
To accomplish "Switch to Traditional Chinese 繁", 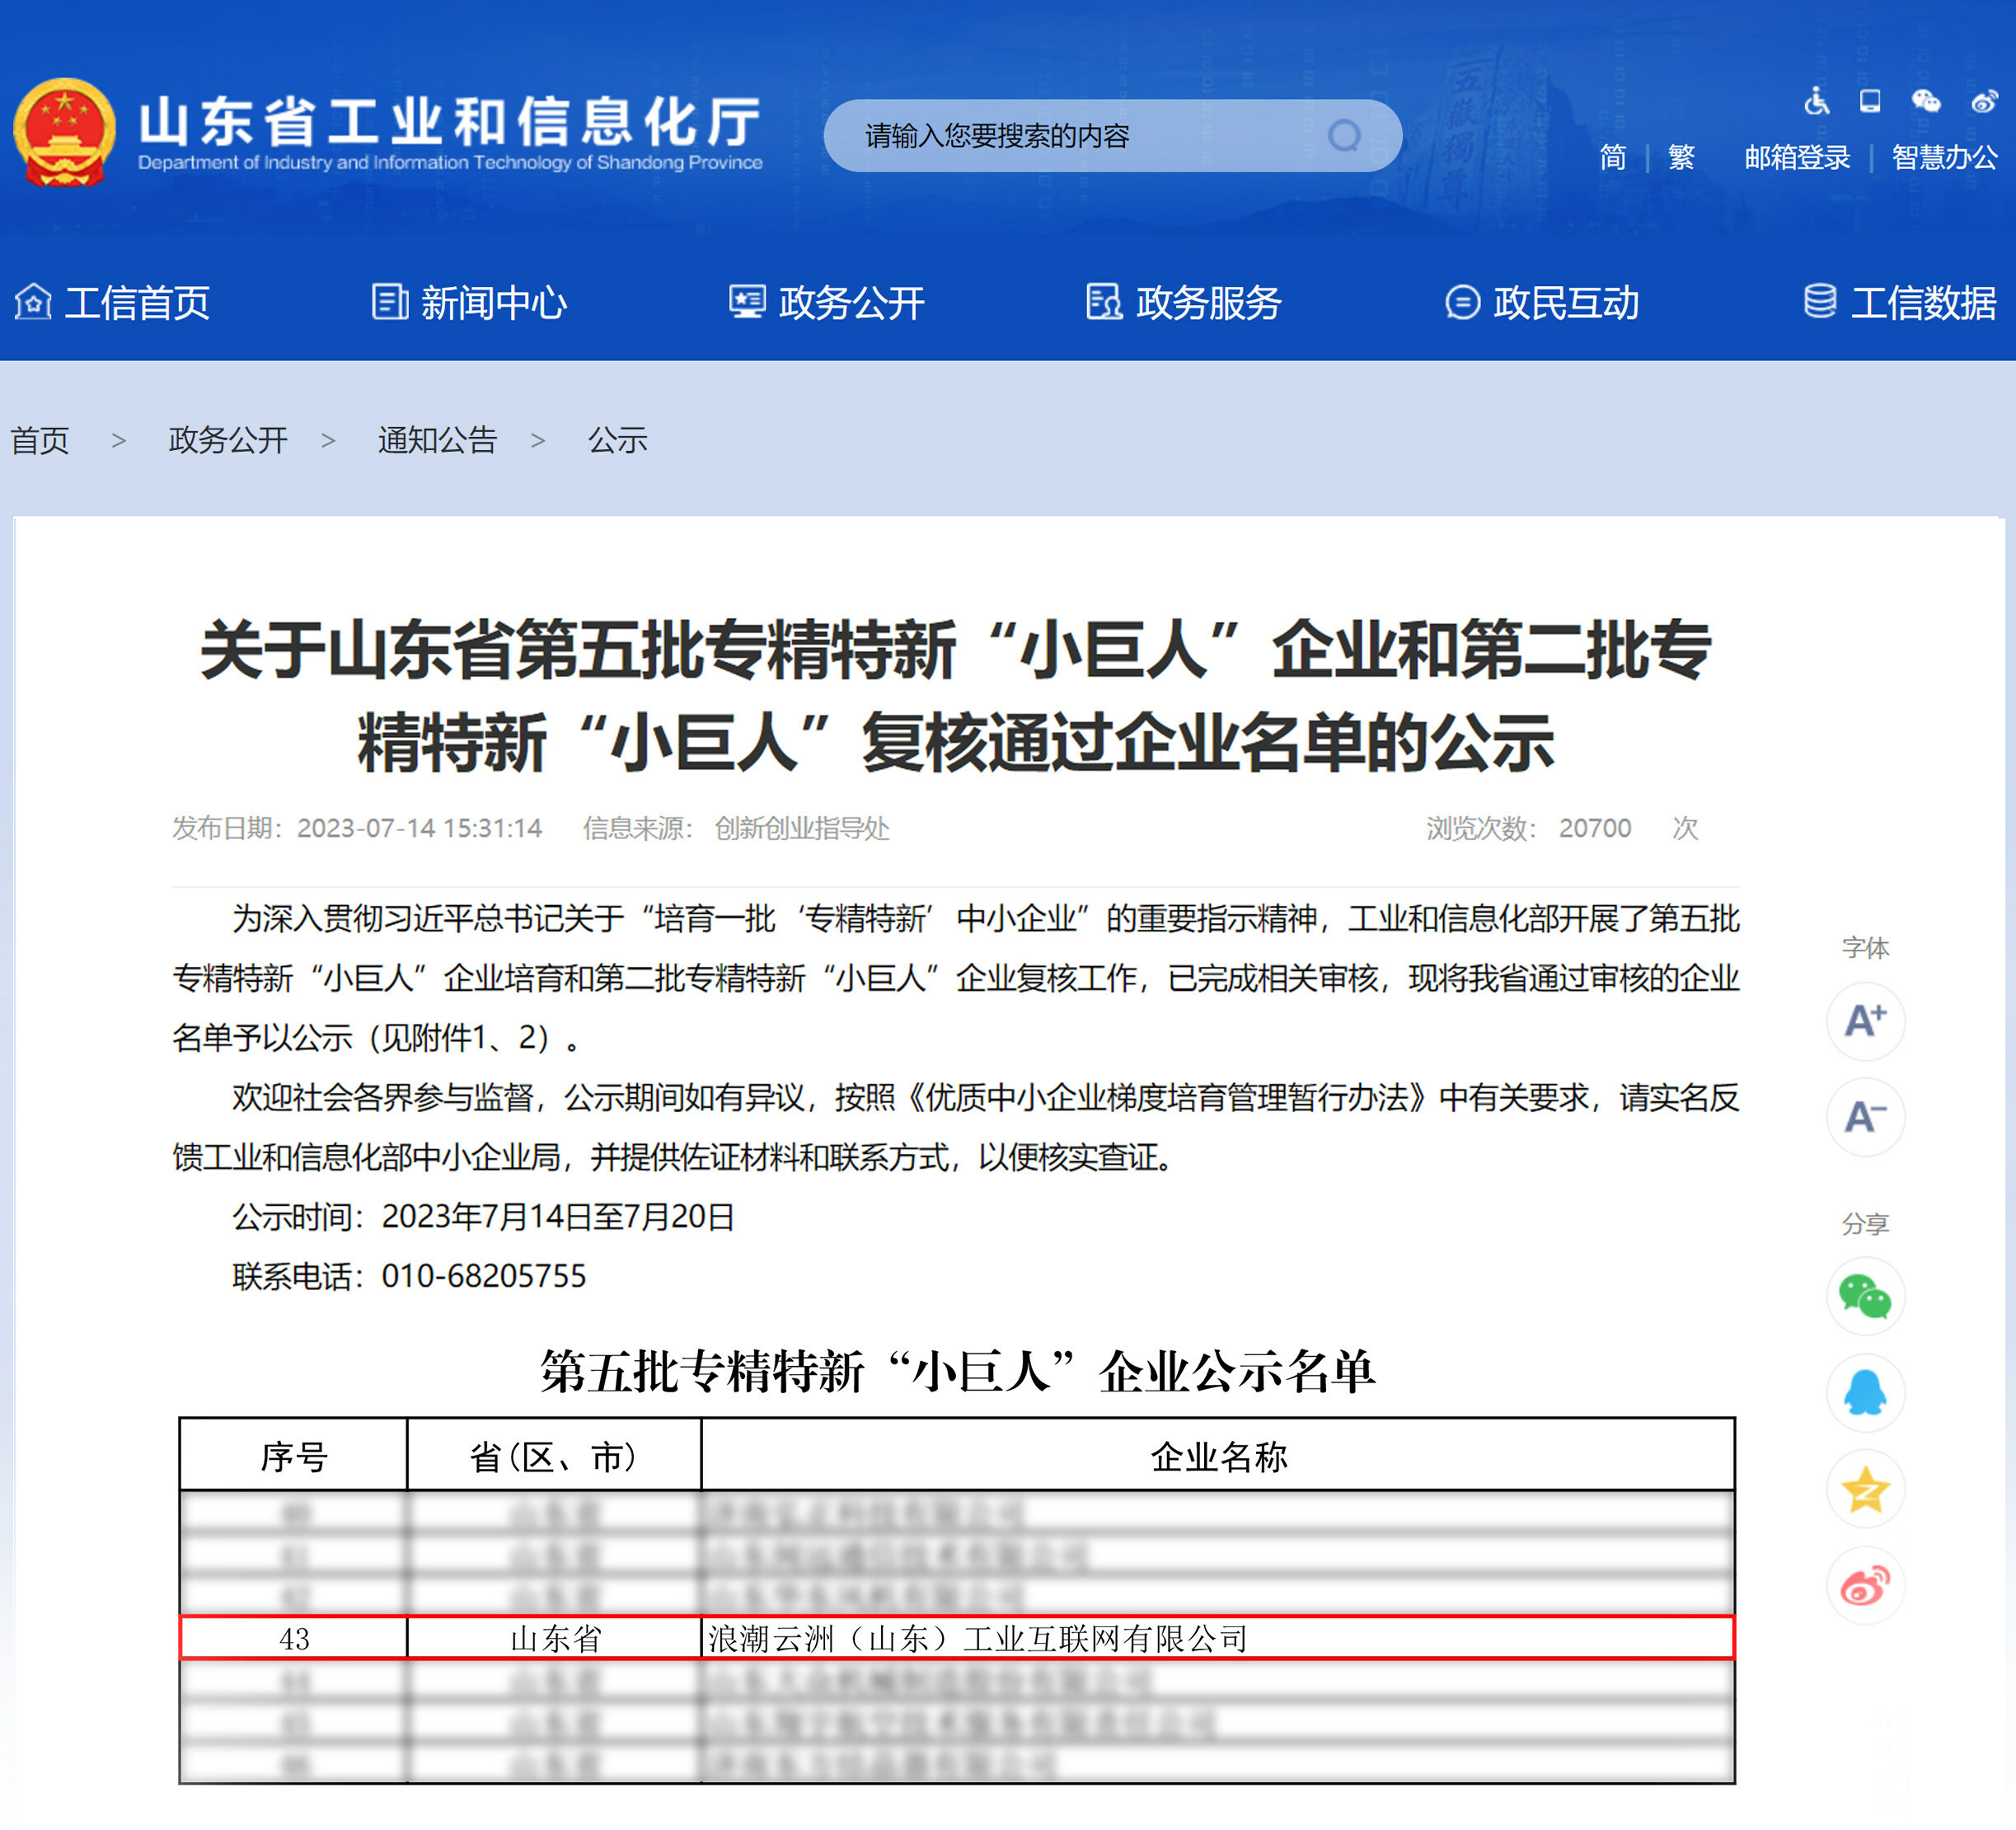I will (x=1681, y=157).
